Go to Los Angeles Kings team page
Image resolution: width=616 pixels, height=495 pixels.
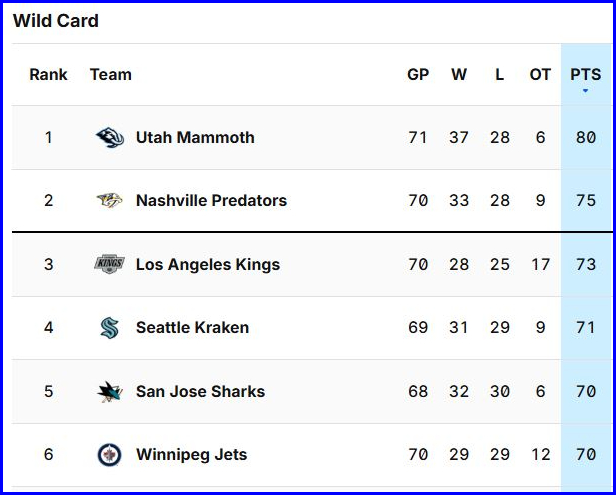[x=208, y=264]
